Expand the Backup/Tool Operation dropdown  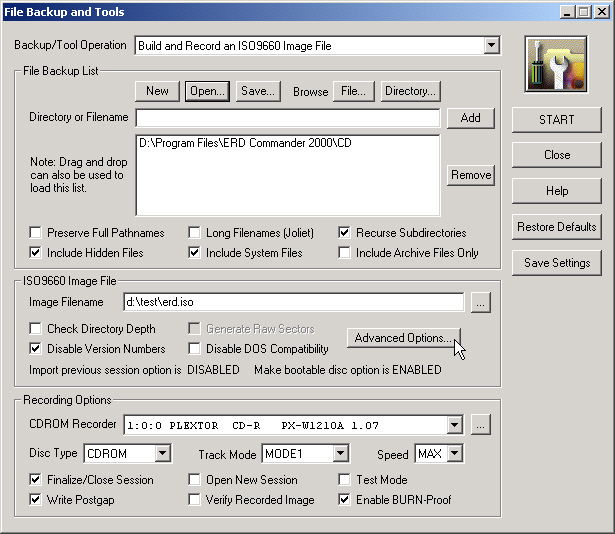pyautogui.click(x=490, y=46)
